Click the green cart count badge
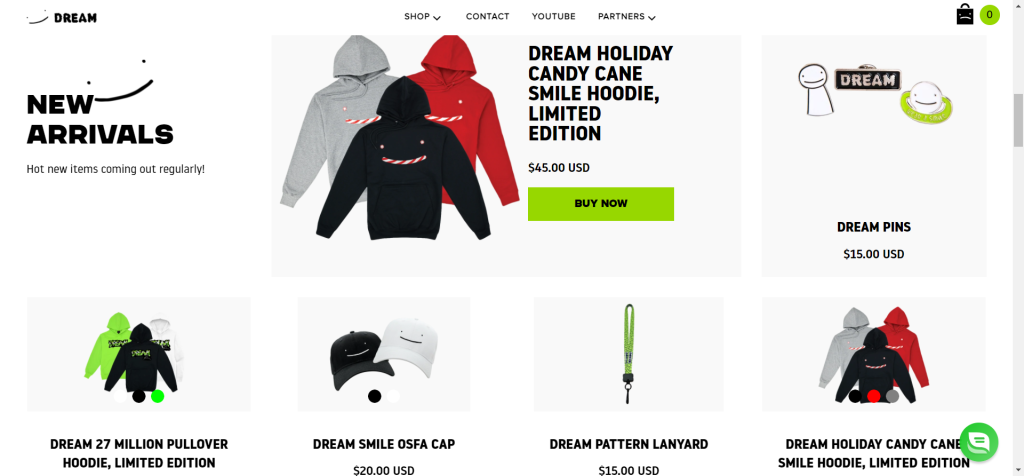The image size is (1024, 476). pyautogui.click(x=989, y=14)
